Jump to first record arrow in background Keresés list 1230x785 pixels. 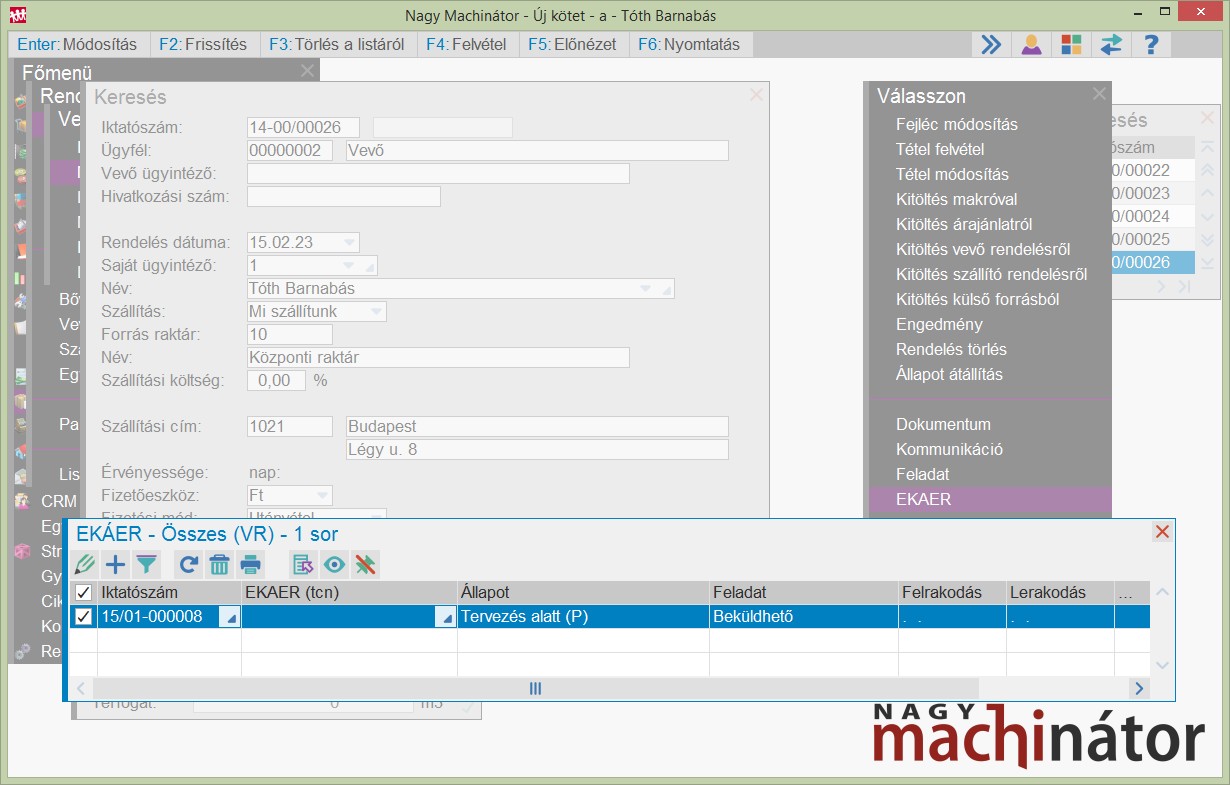coord(1207,146)
